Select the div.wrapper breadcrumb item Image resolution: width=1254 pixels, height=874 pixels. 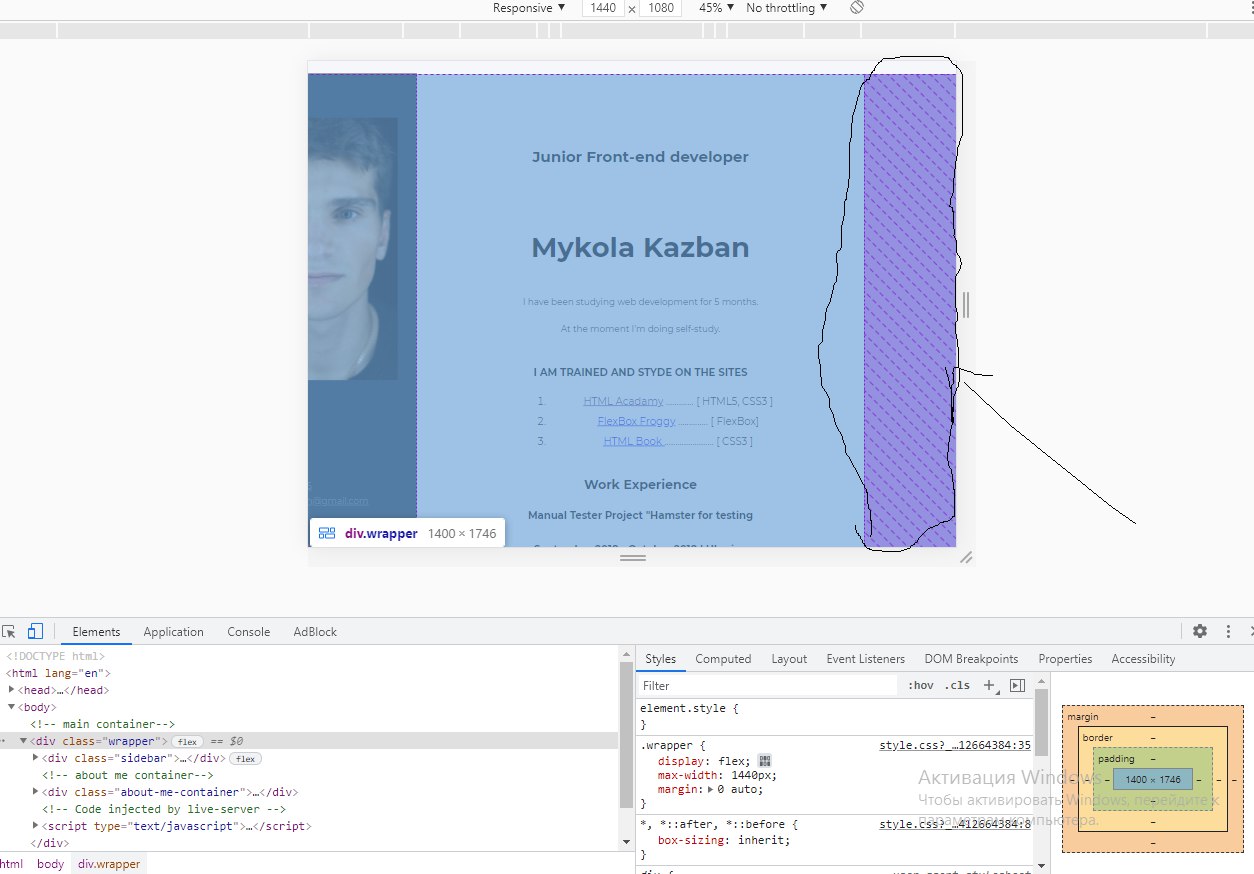109,863
